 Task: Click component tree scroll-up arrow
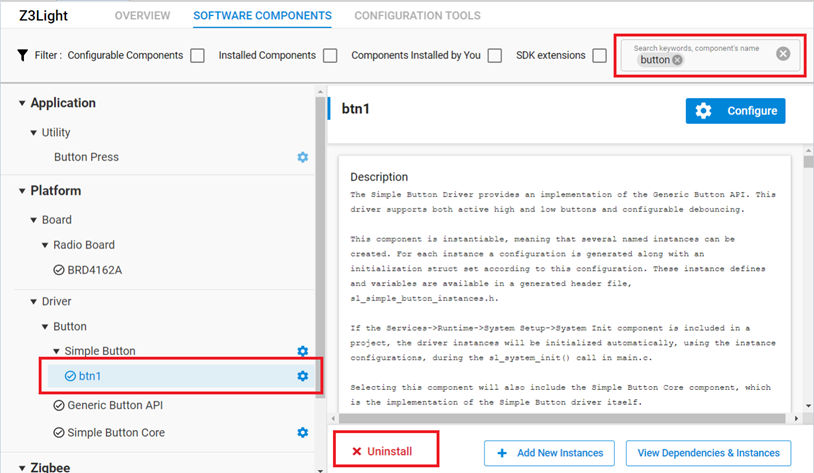320,92
